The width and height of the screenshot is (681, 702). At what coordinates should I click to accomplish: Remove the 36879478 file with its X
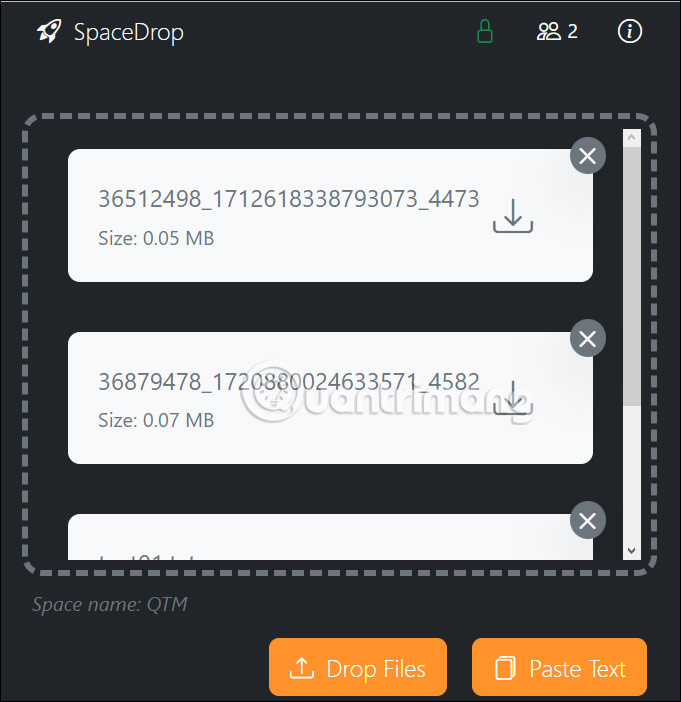click(x=587, y=338)
